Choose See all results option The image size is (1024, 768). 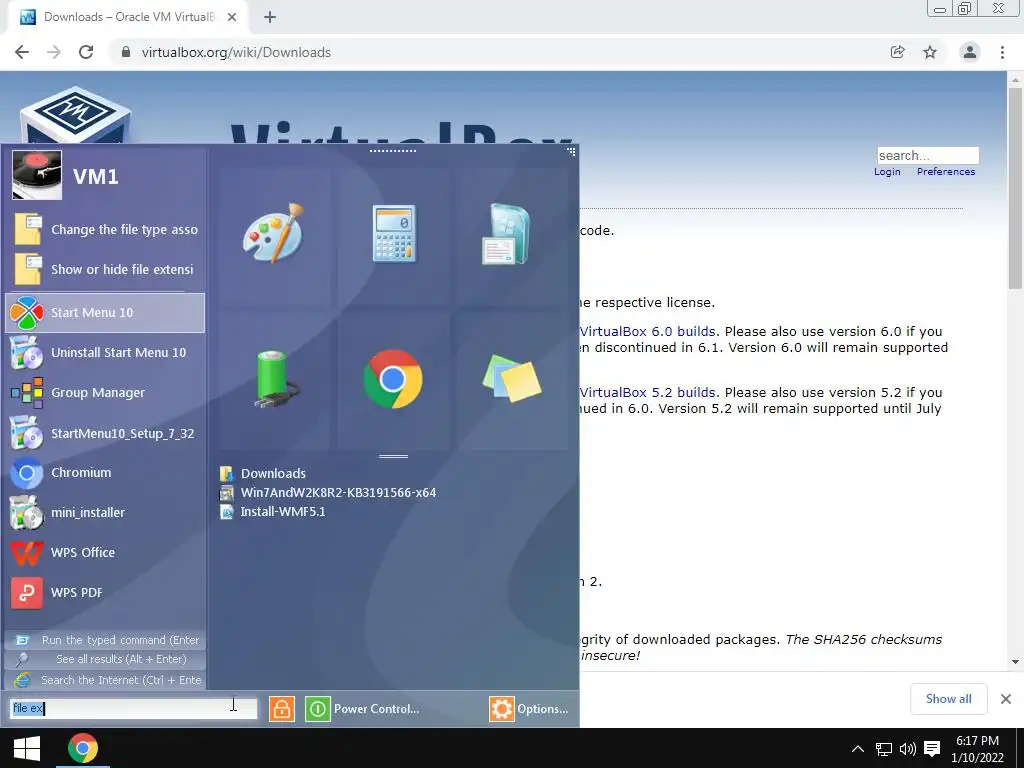(x=105, y=660)
